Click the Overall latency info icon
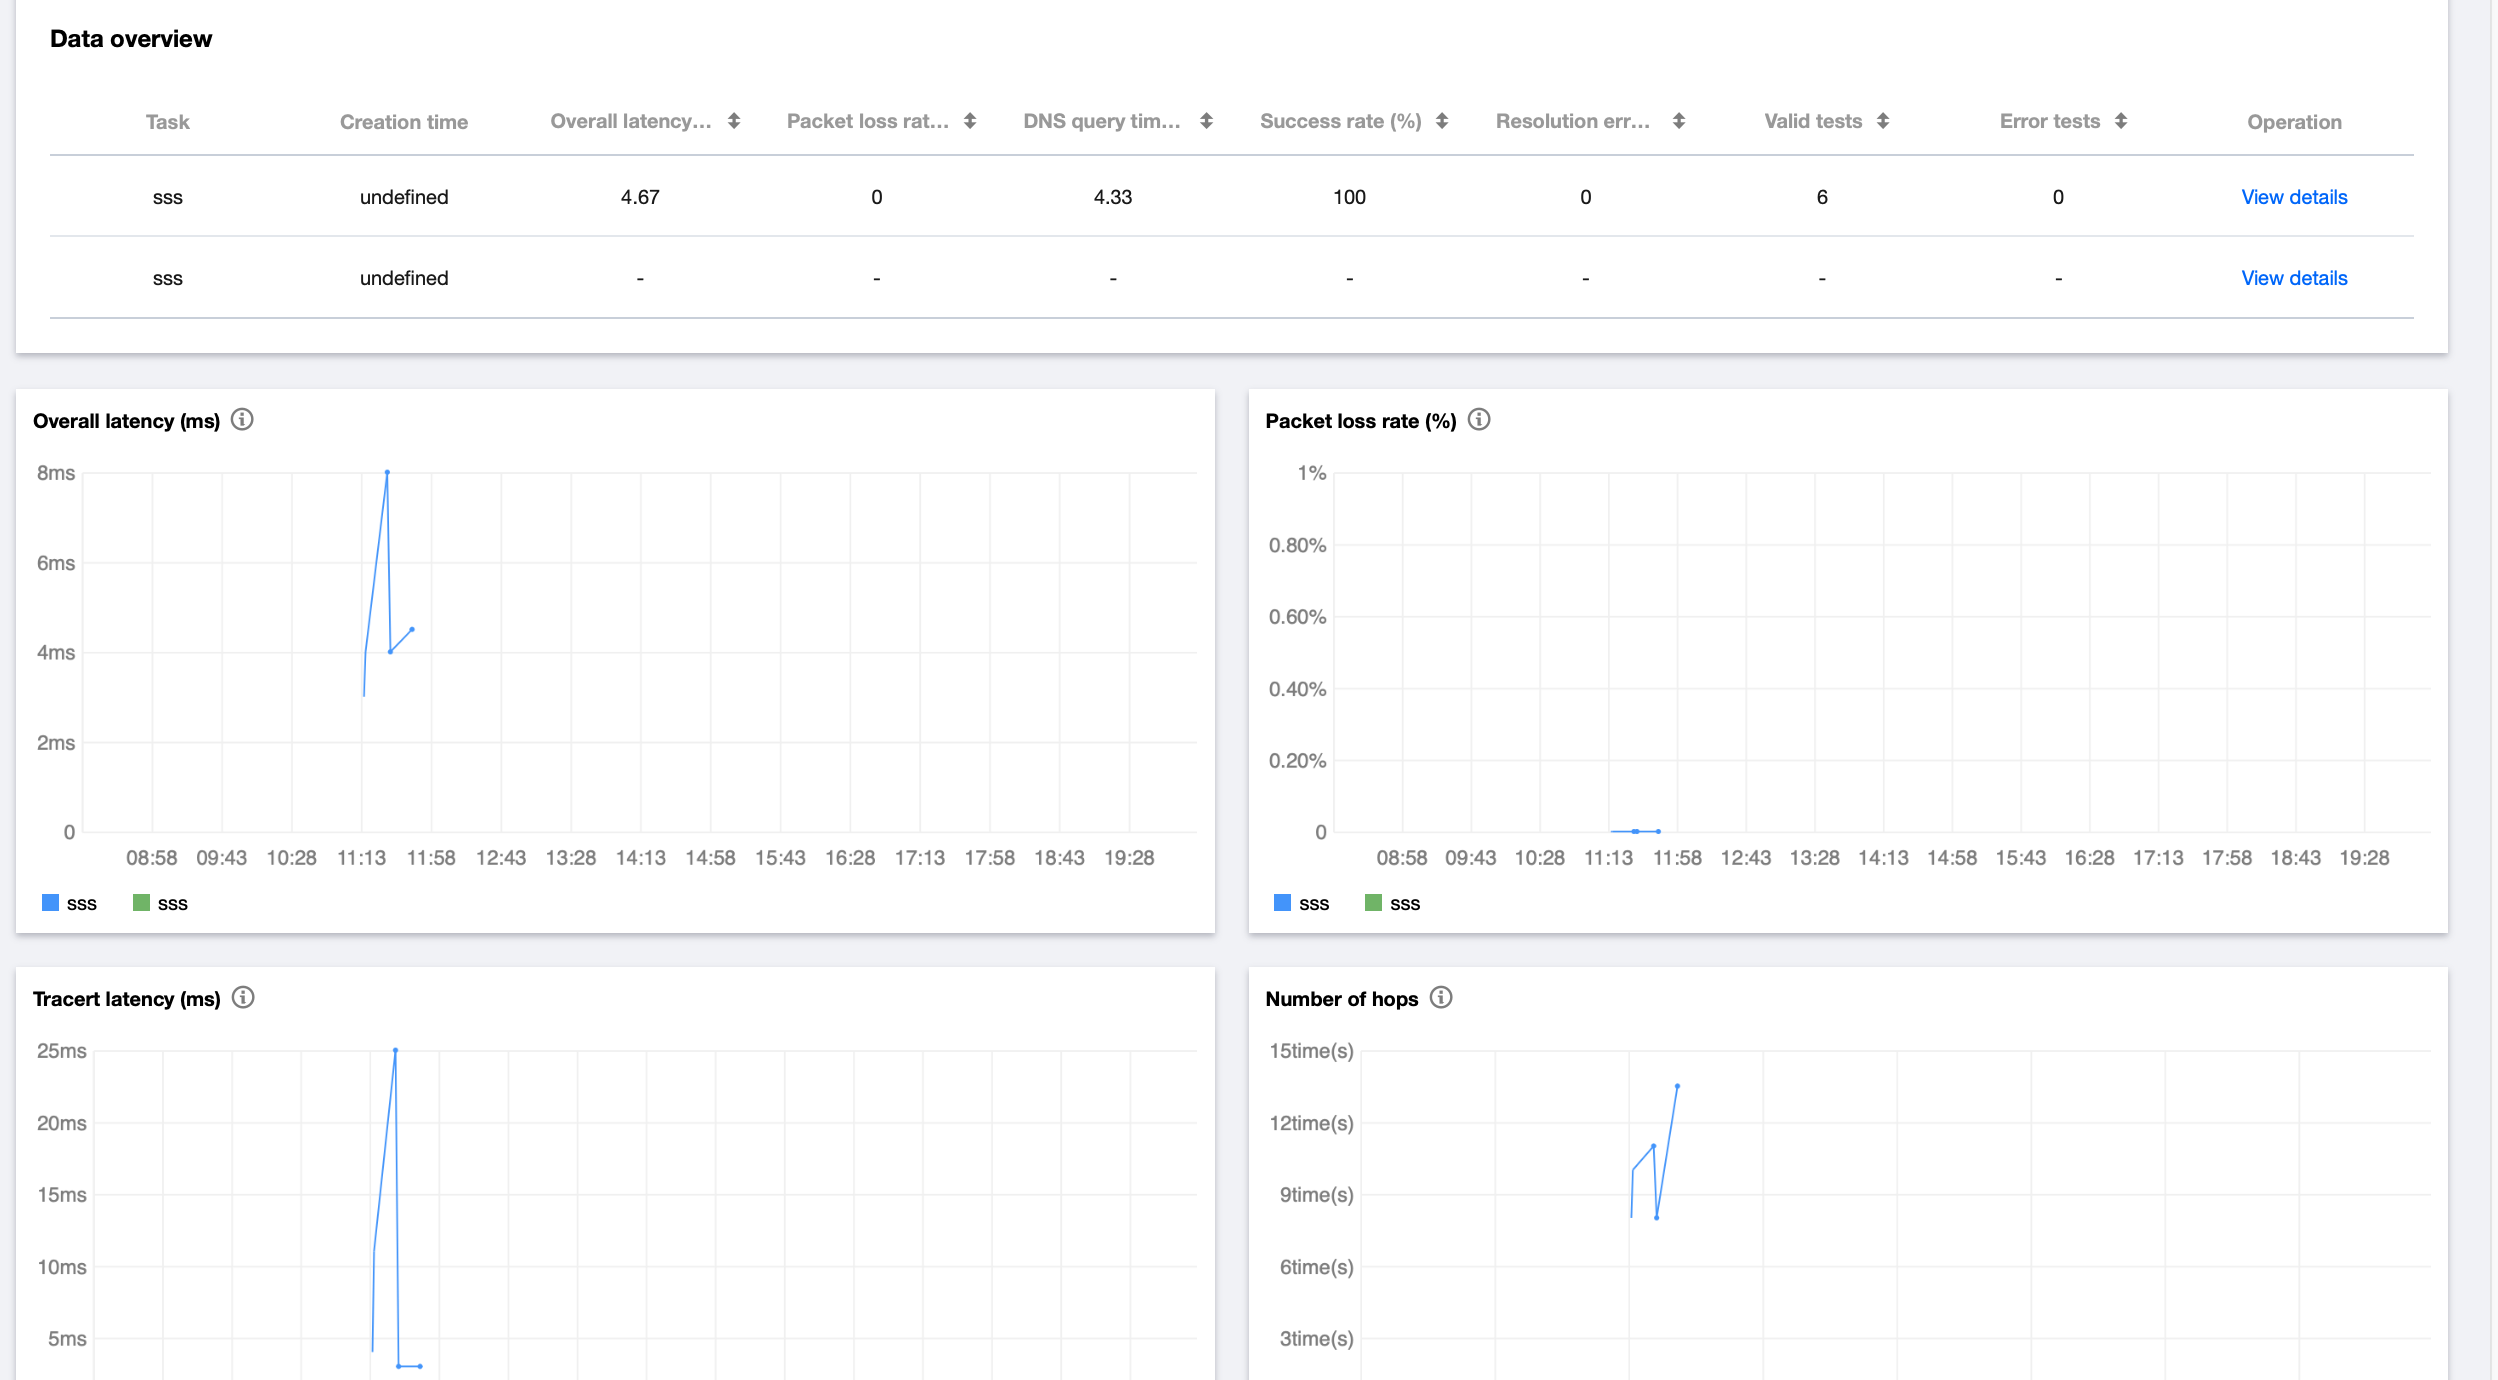 pyautogui.click(x=242, y=420)
